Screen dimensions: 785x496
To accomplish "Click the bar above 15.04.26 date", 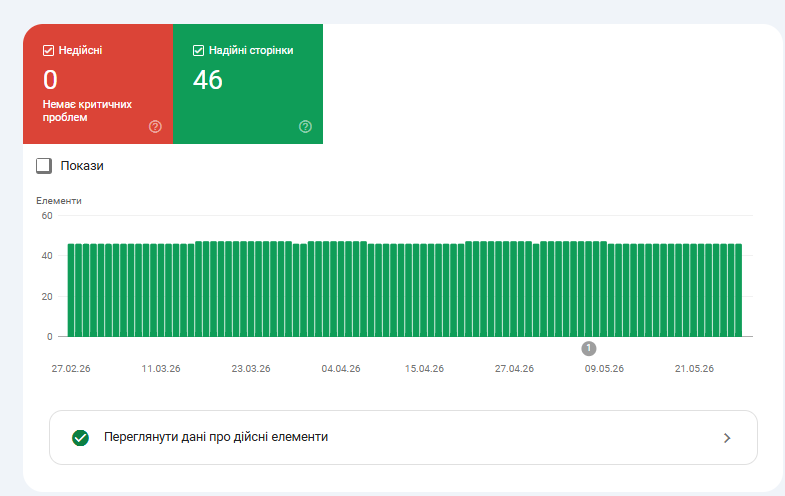I will [424, 290].
